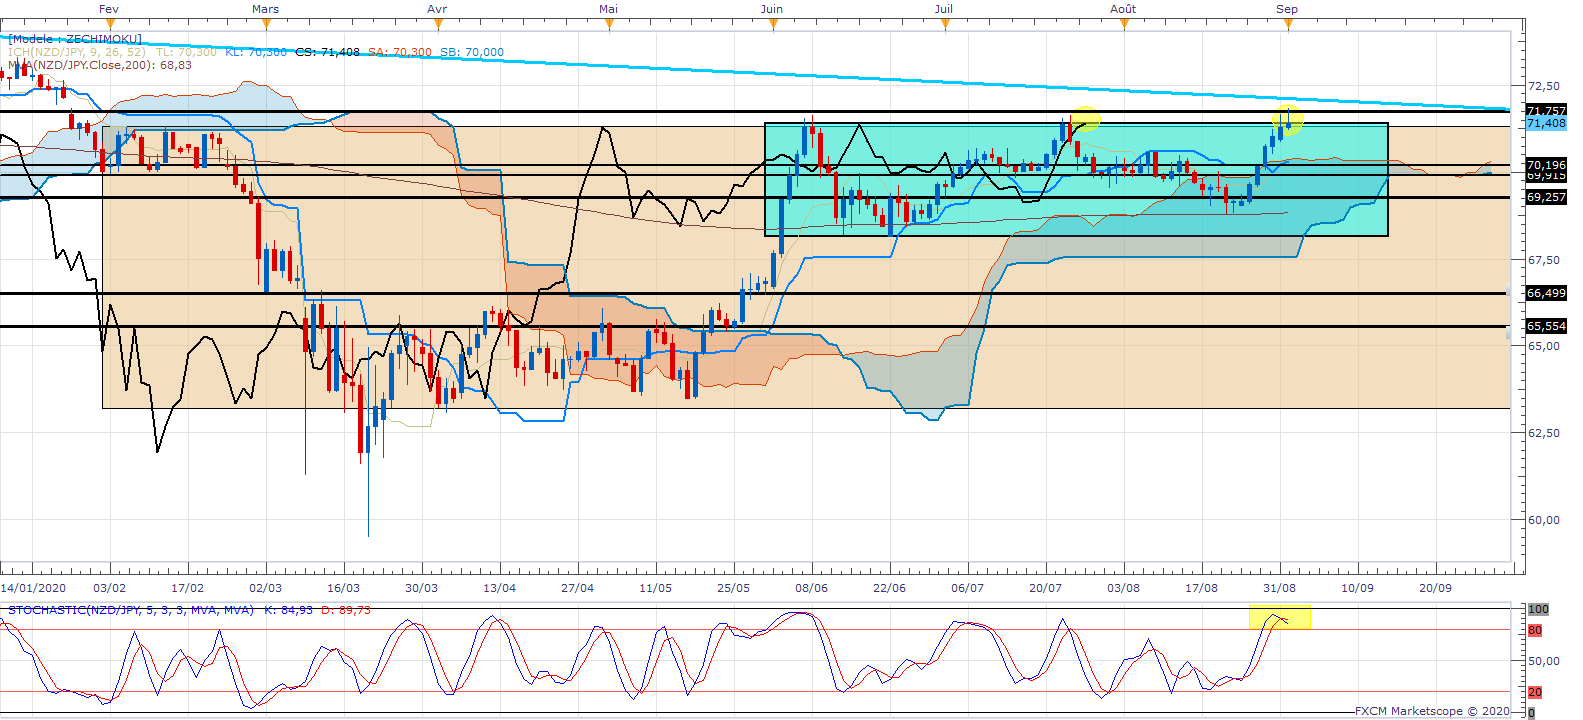Click the 31/08 date label

coord(1280,588)
